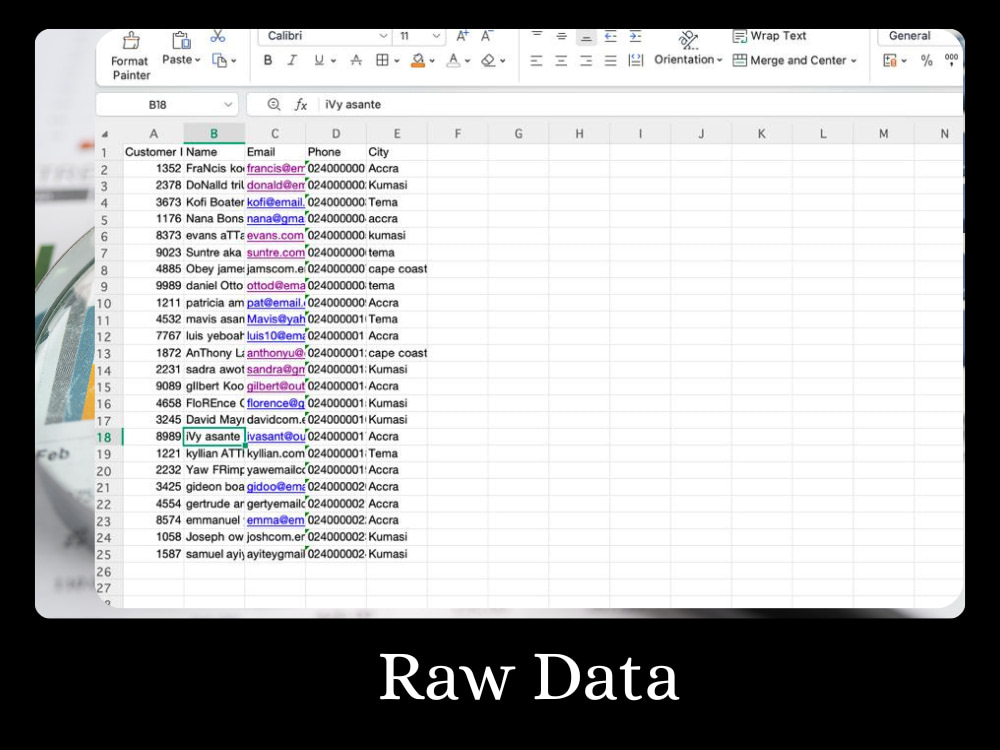Open francis@ email link in row 2
This screenshot has height=750, width=1000.
coord(276,168)
